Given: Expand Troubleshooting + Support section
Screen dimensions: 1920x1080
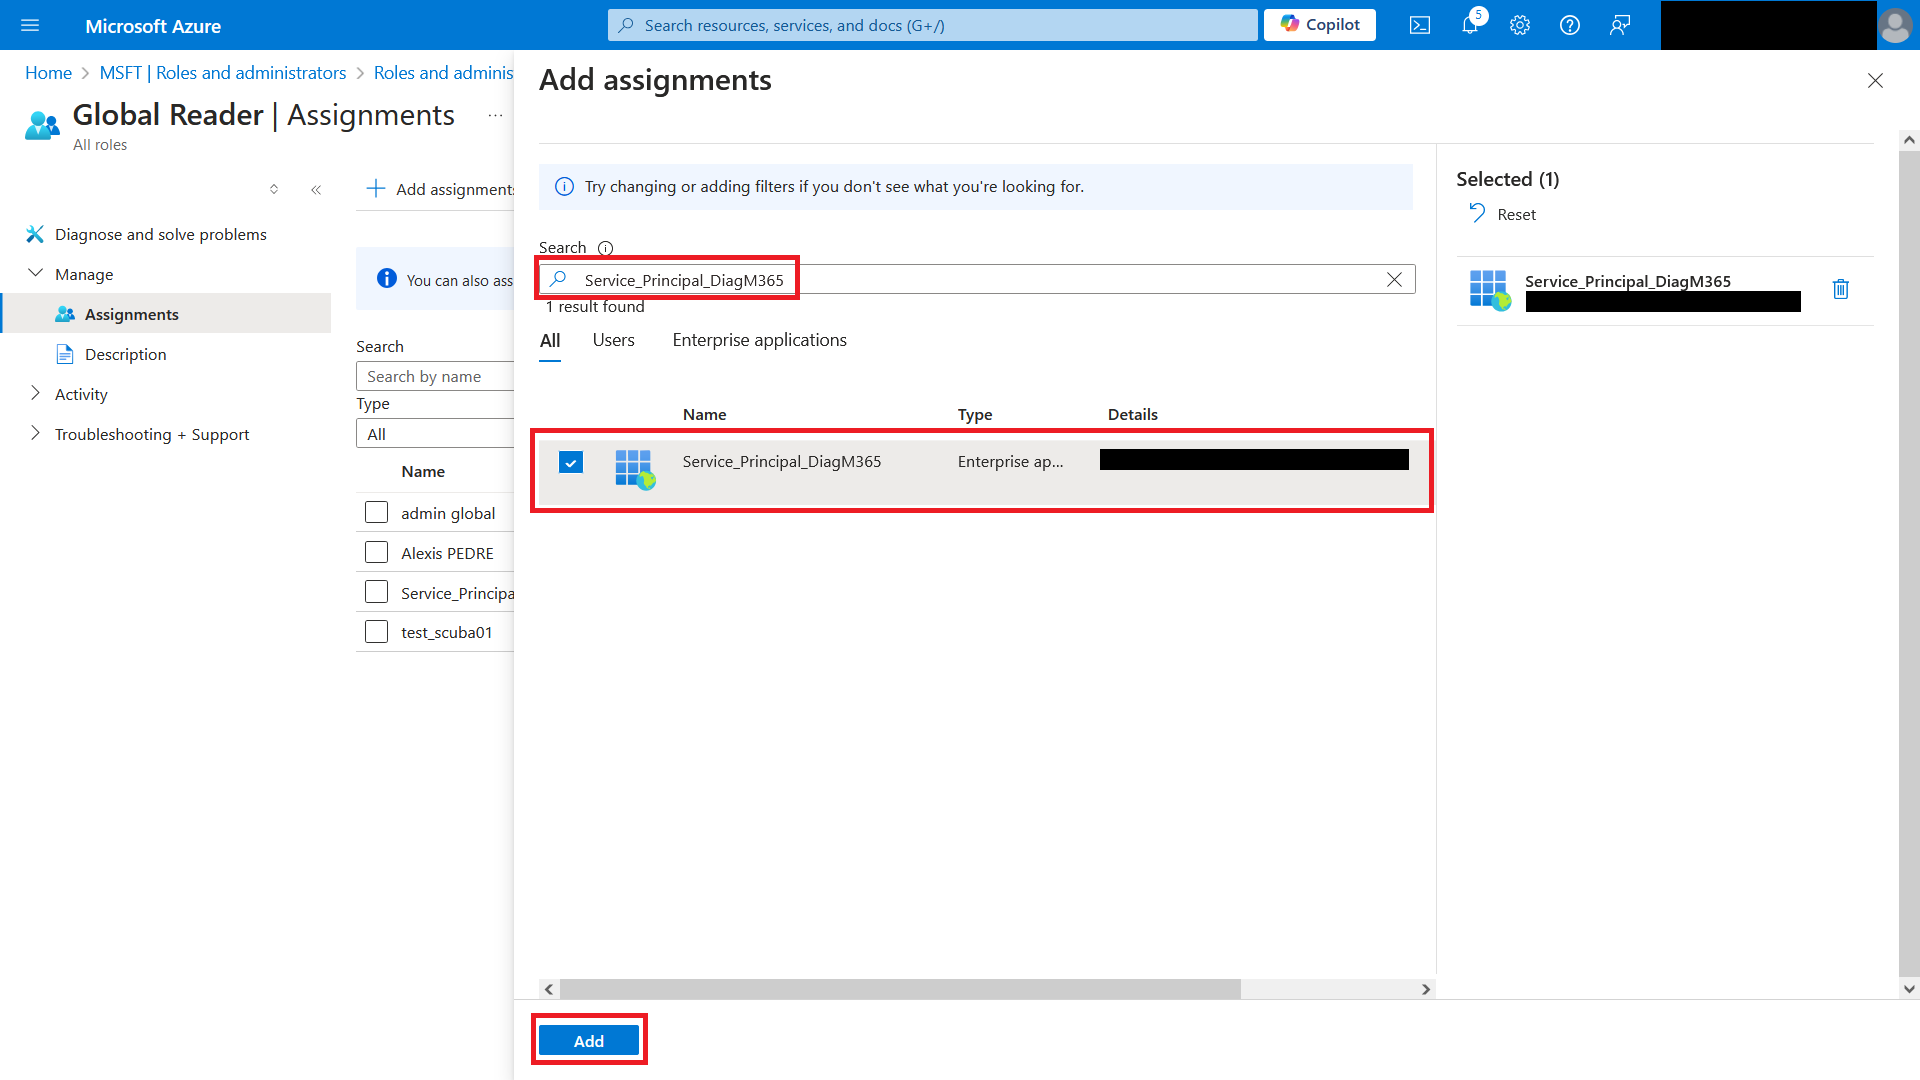Looking at the screenshot, I should click(x=36, y=434).
